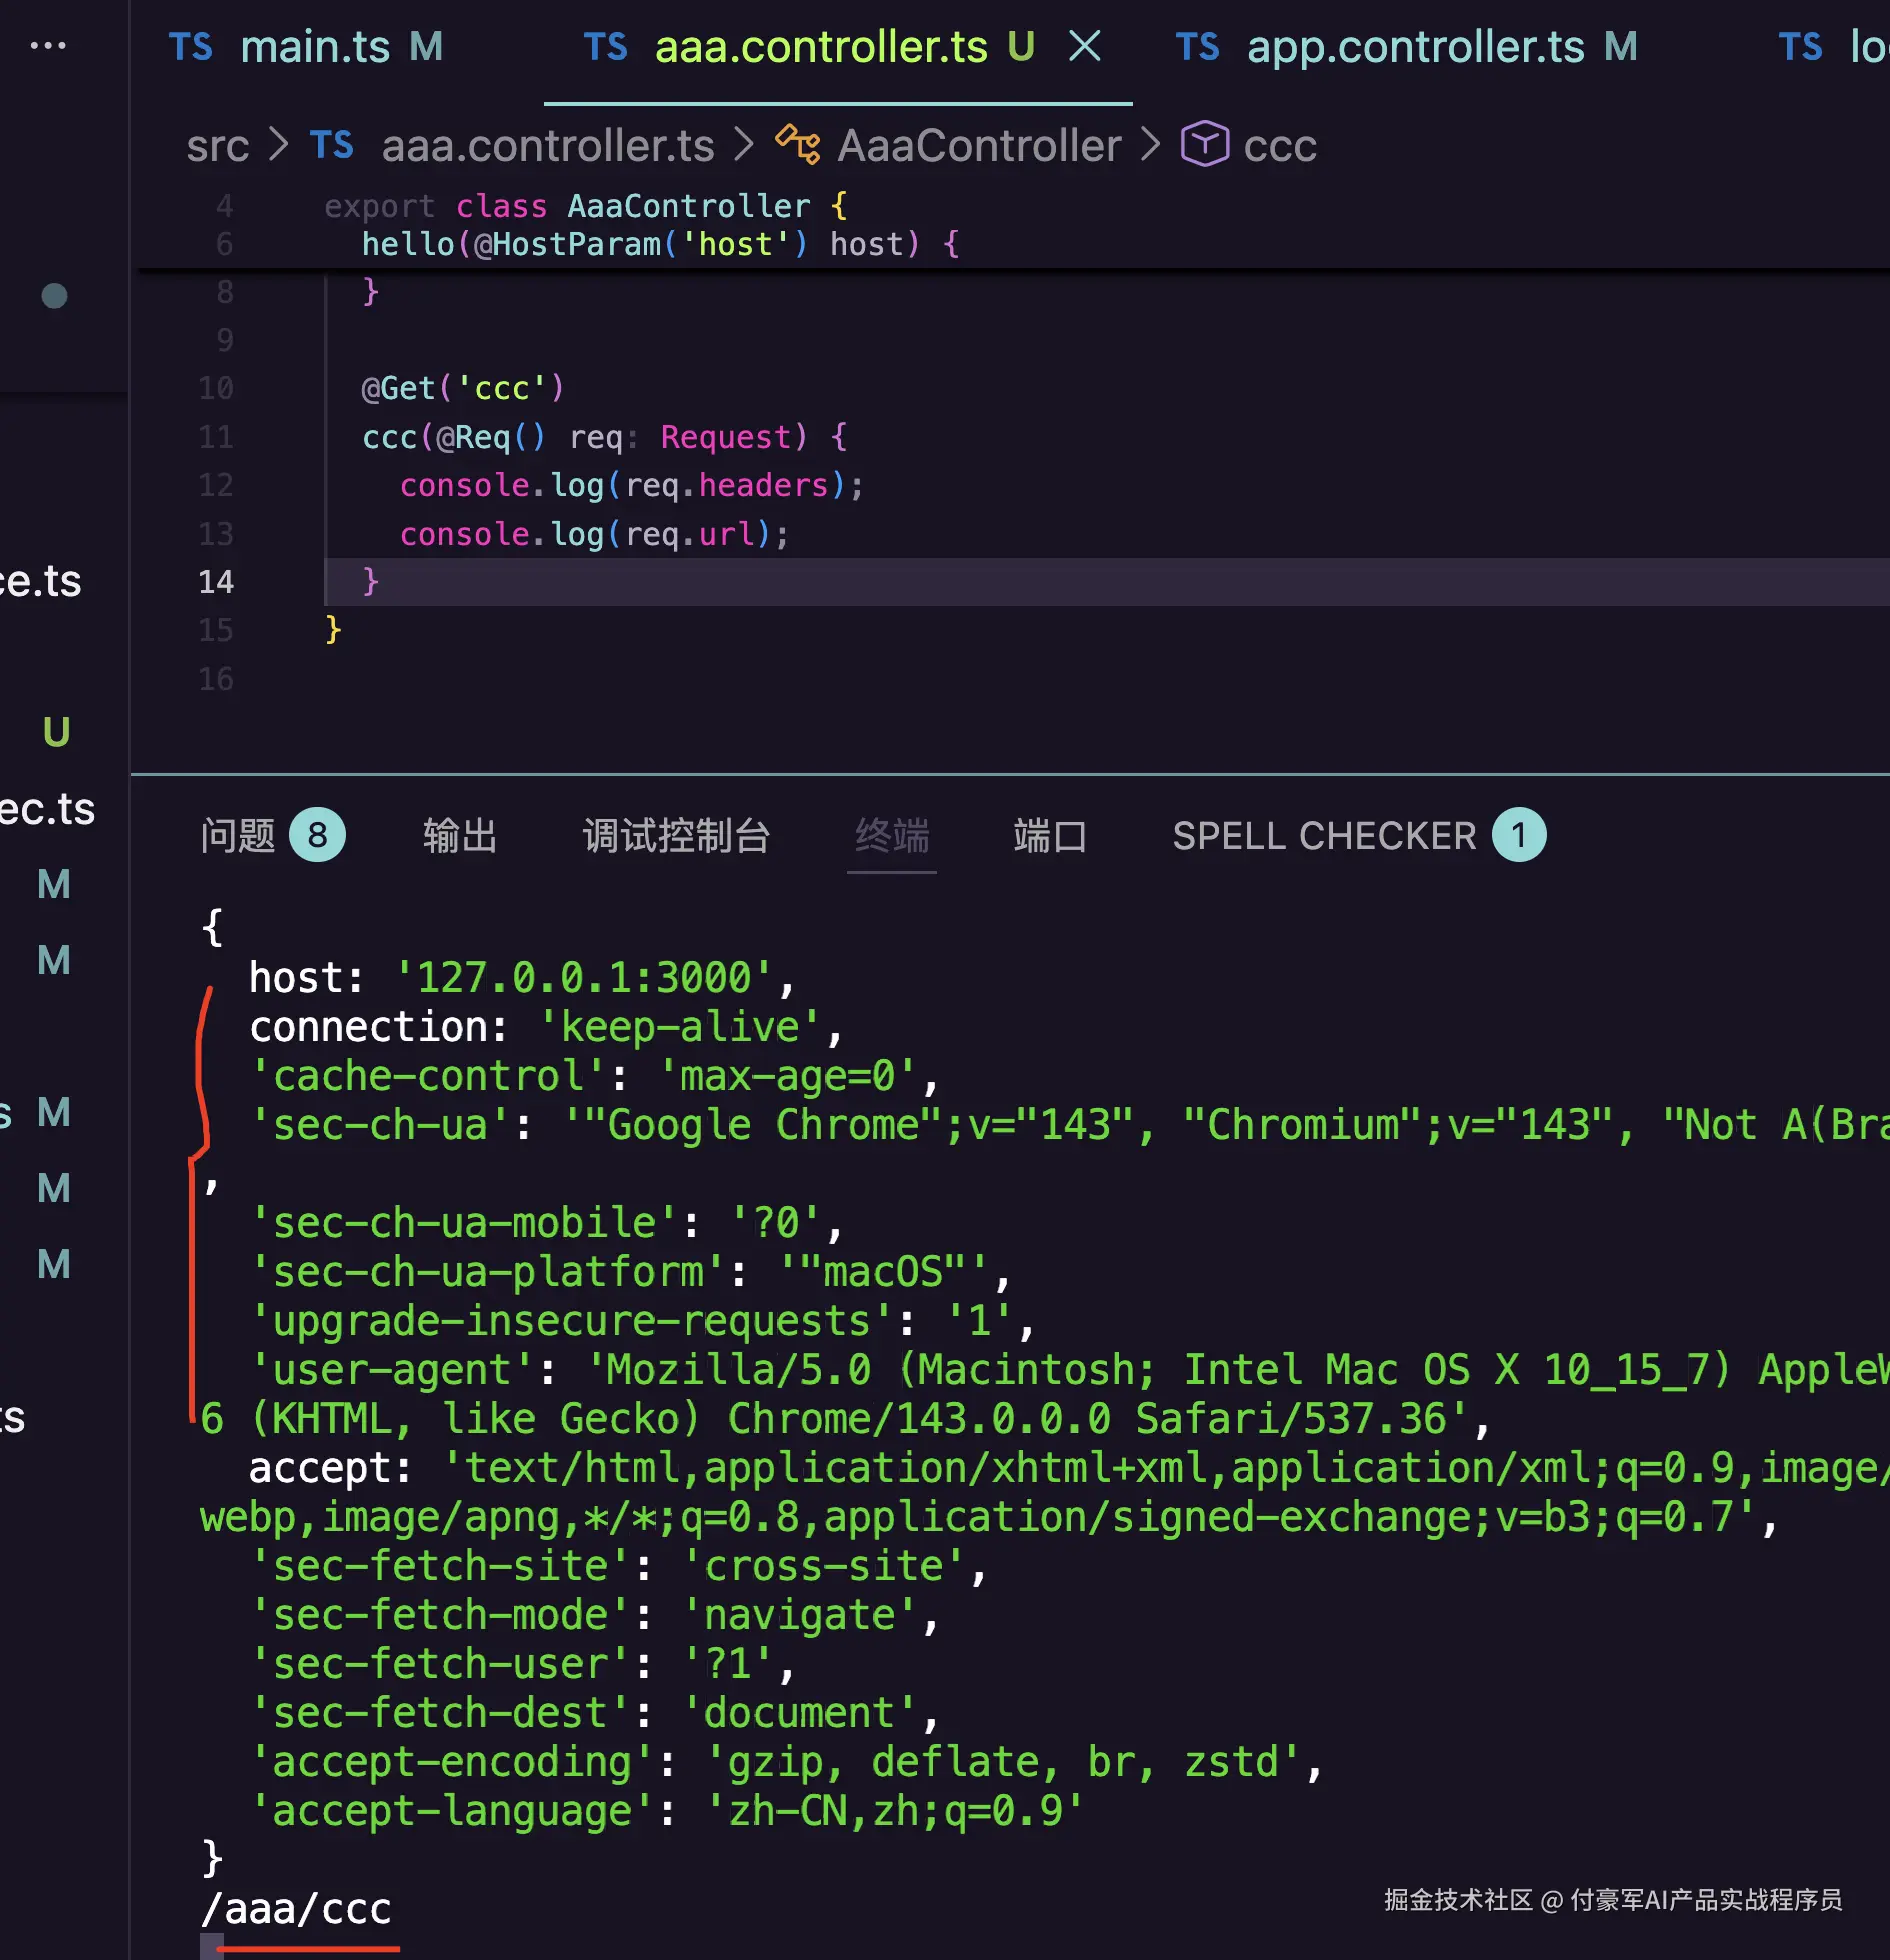Click the 'sec-ch-ua-mobile' terminal line
The image size is (1890, 1960).
click(546, 1223)
